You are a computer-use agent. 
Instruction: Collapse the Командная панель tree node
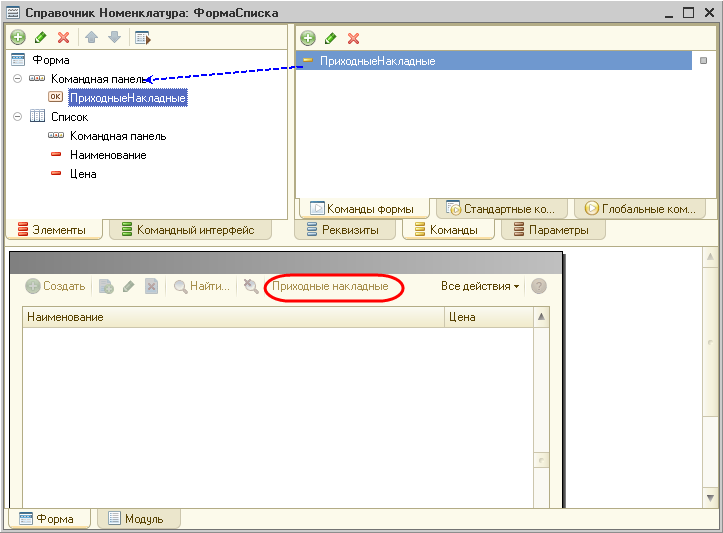[x=18, y=79]
